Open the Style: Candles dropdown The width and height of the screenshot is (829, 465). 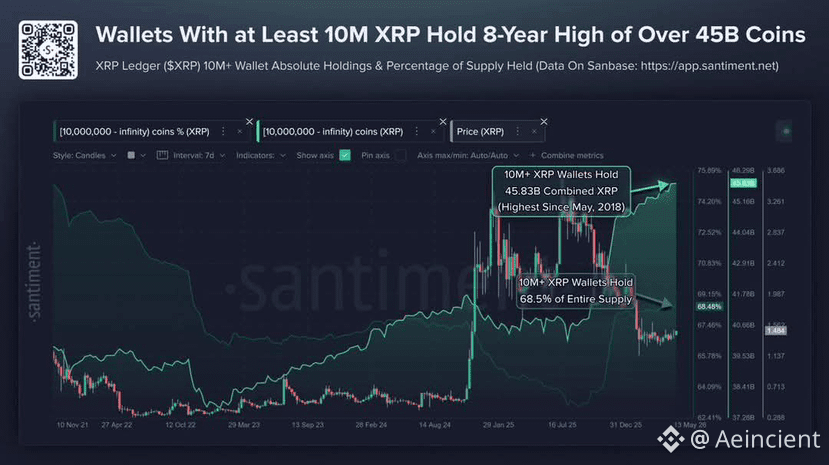click(x=85, y=155)
